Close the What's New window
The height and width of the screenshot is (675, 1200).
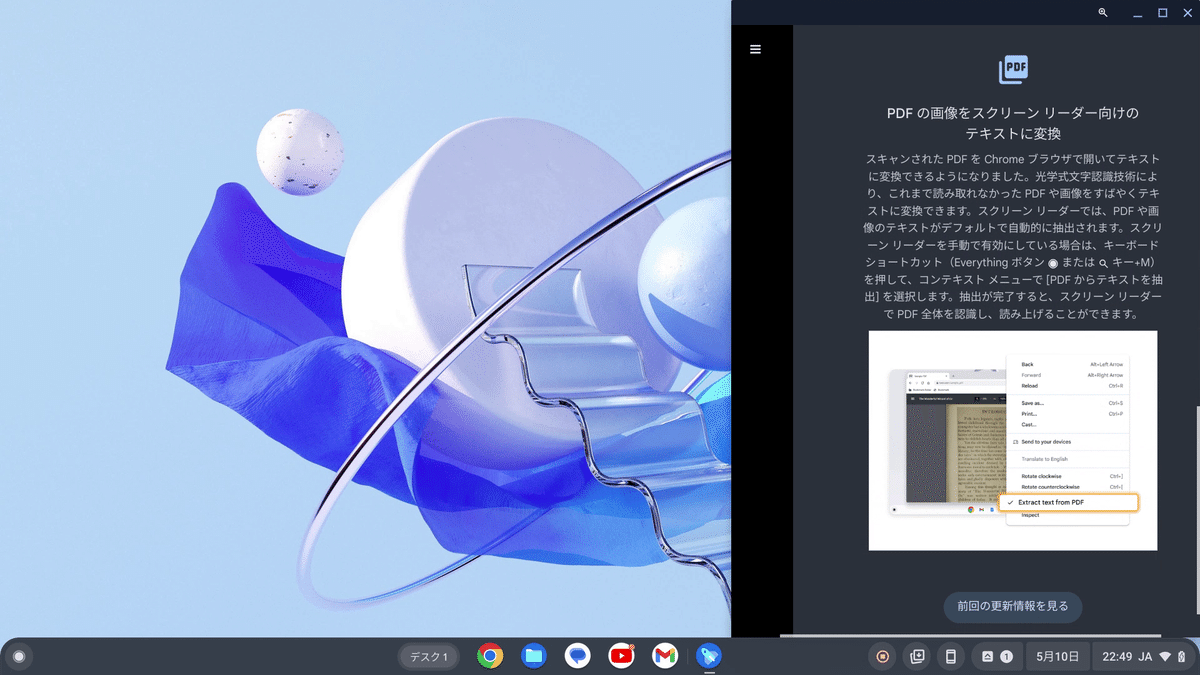tap(1187, 13)
